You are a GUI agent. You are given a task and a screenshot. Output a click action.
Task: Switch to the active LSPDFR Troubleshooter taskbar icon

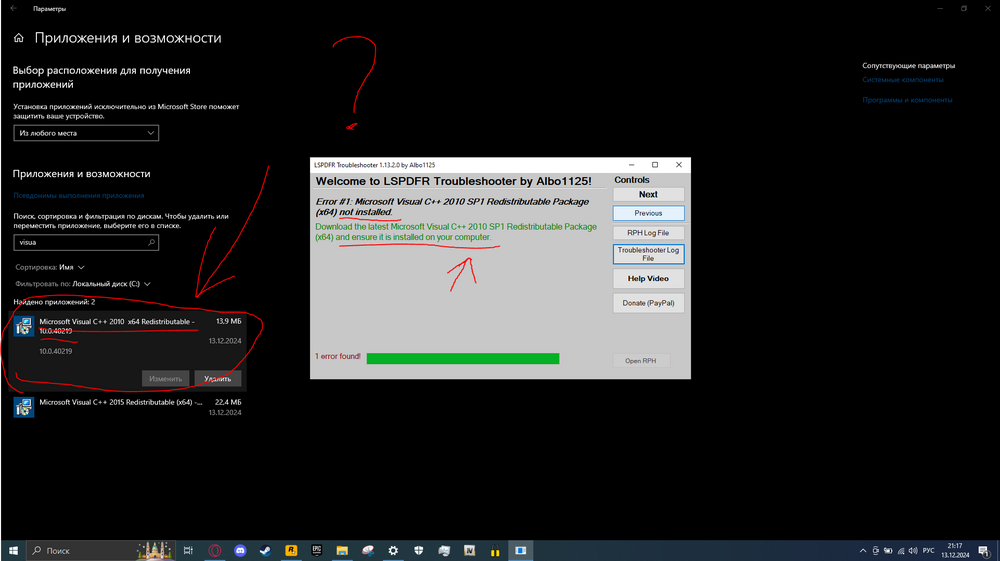point(520,551)
